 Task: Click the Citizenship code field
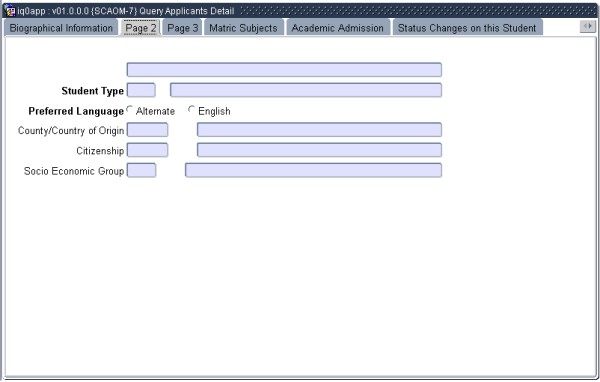coord(147,150)
